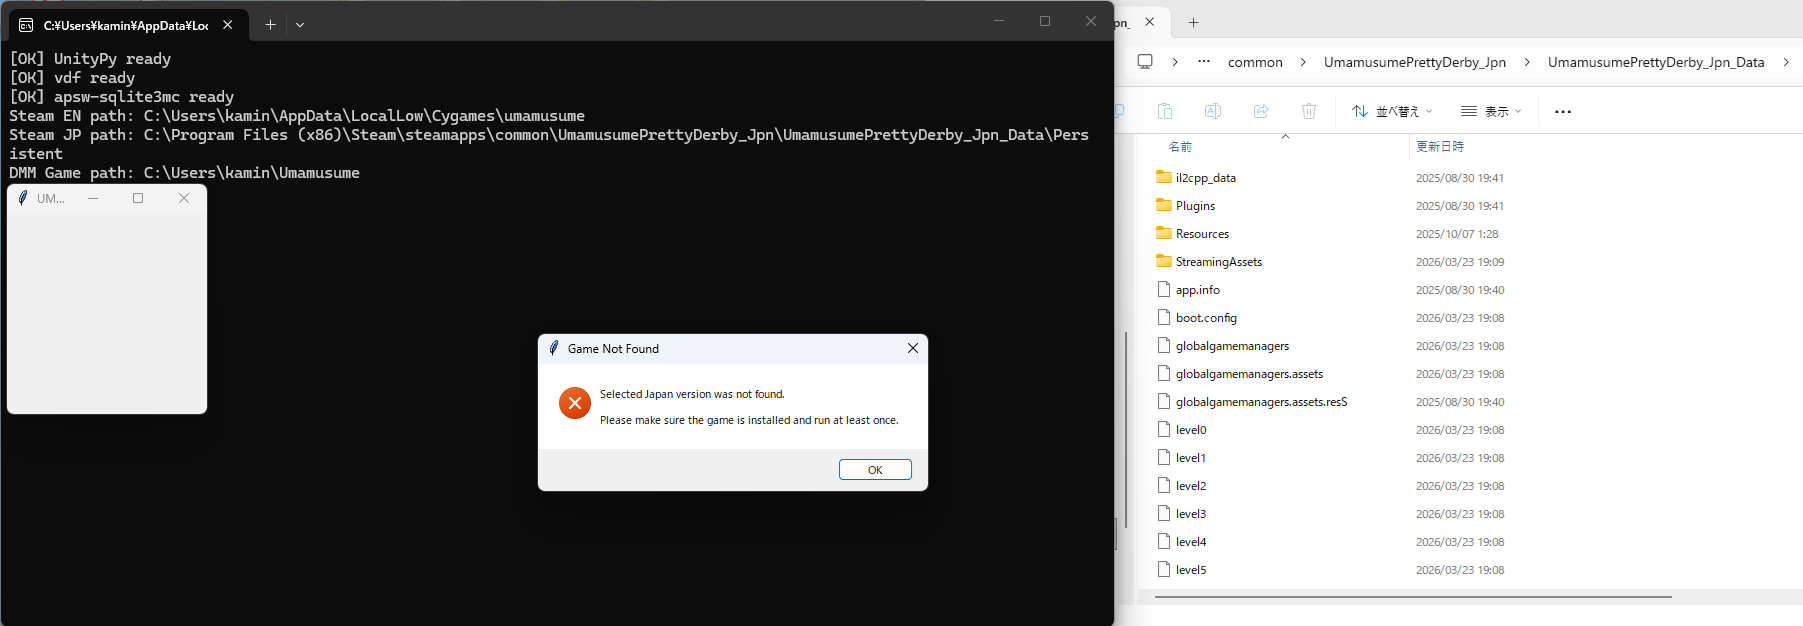Click feather icon of small UM window
Viewport: 1803px width, 626px height.
click(x=23, y=198)
